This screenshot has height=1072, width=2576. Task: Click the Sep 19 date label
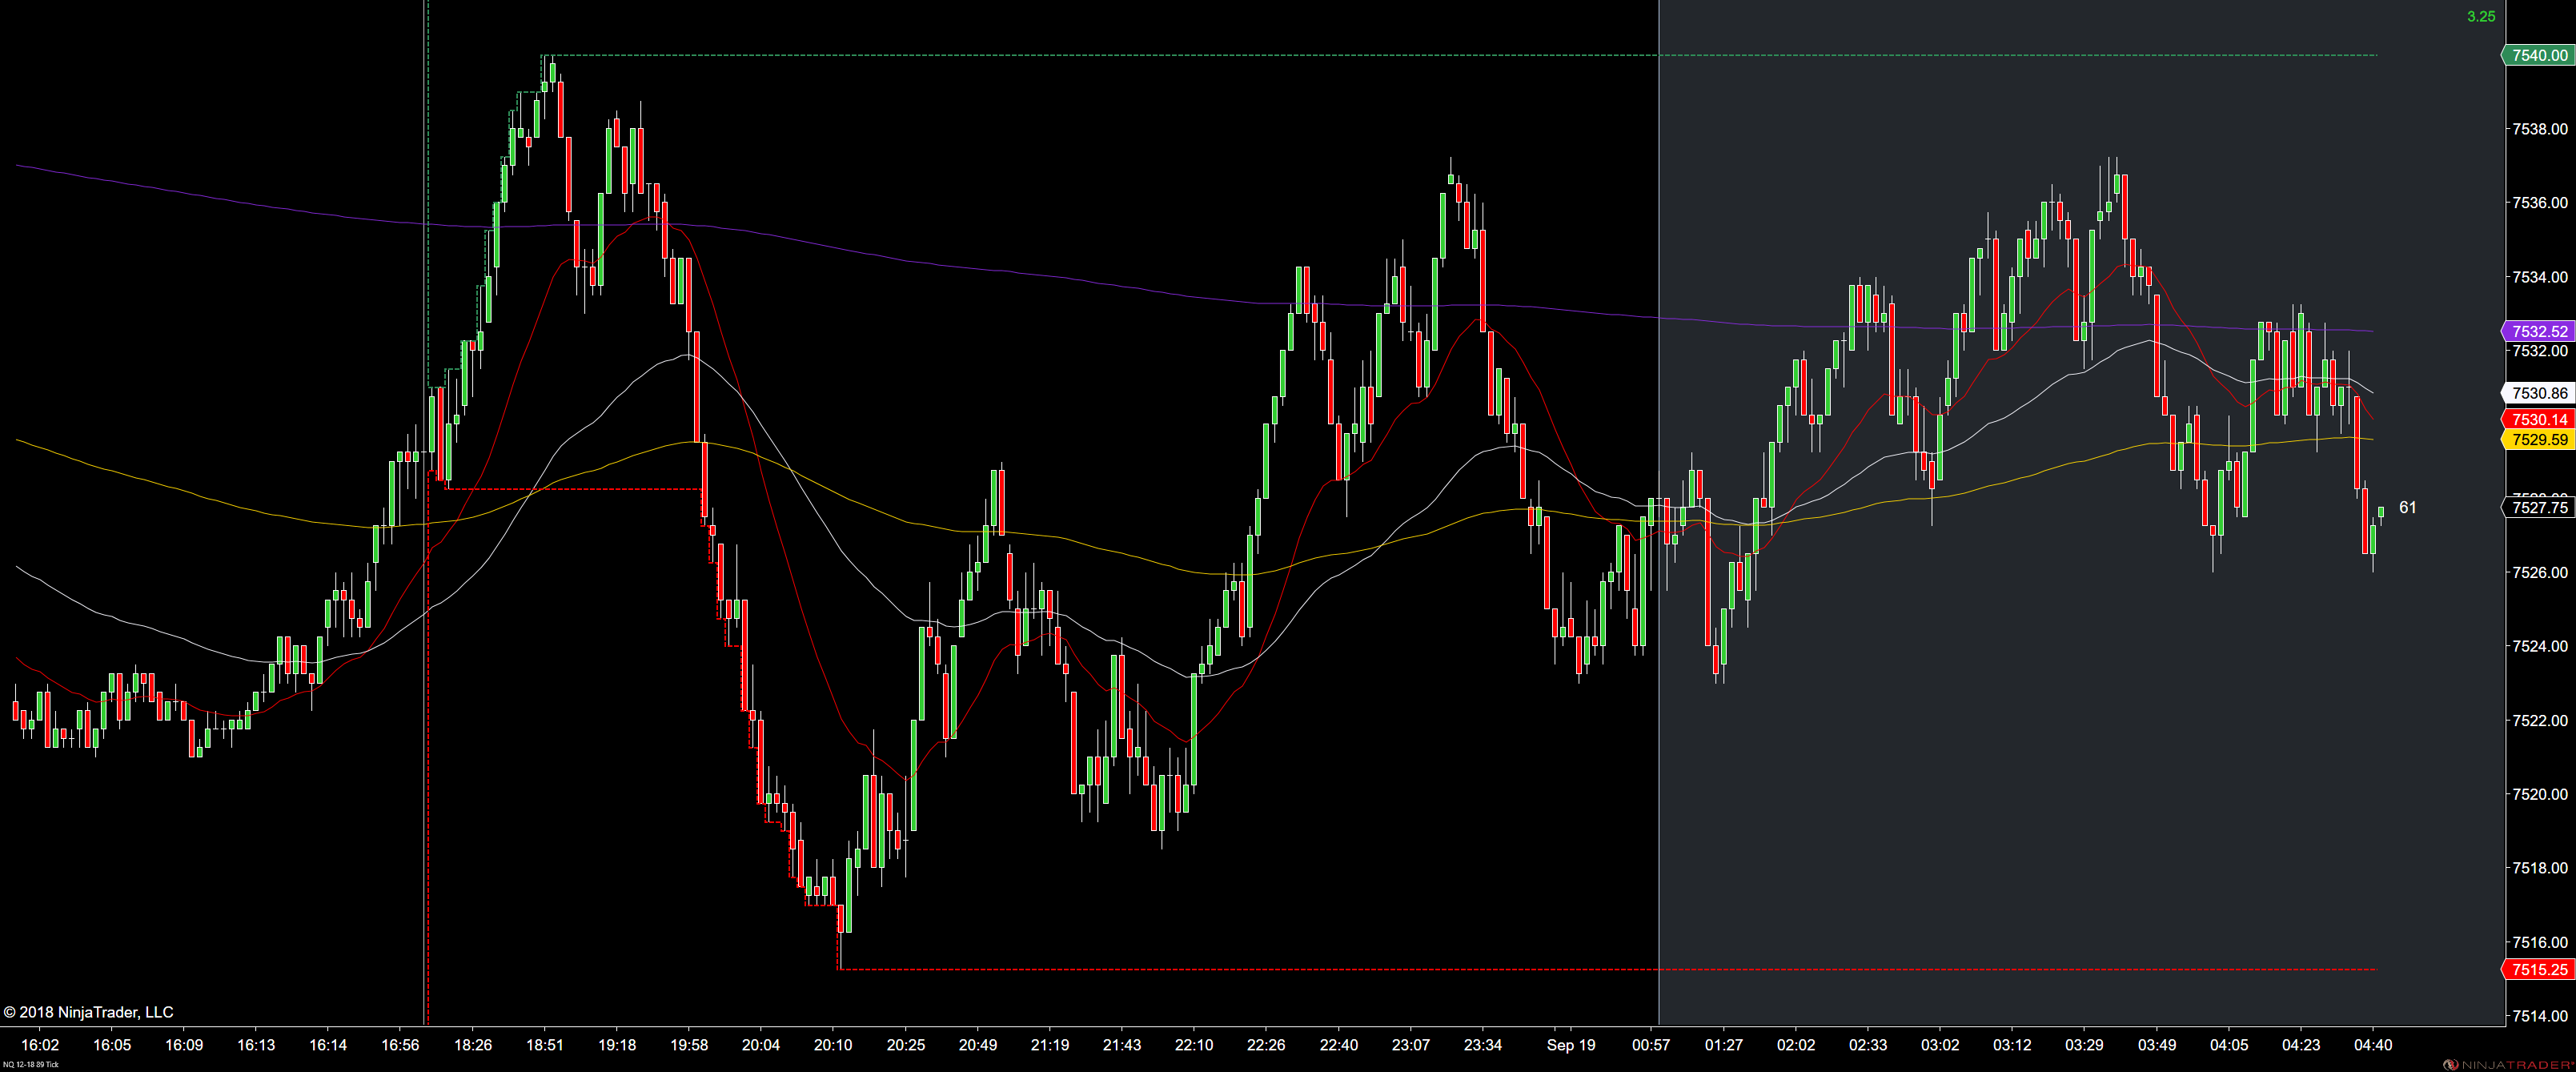[x=1571, y=1045]
